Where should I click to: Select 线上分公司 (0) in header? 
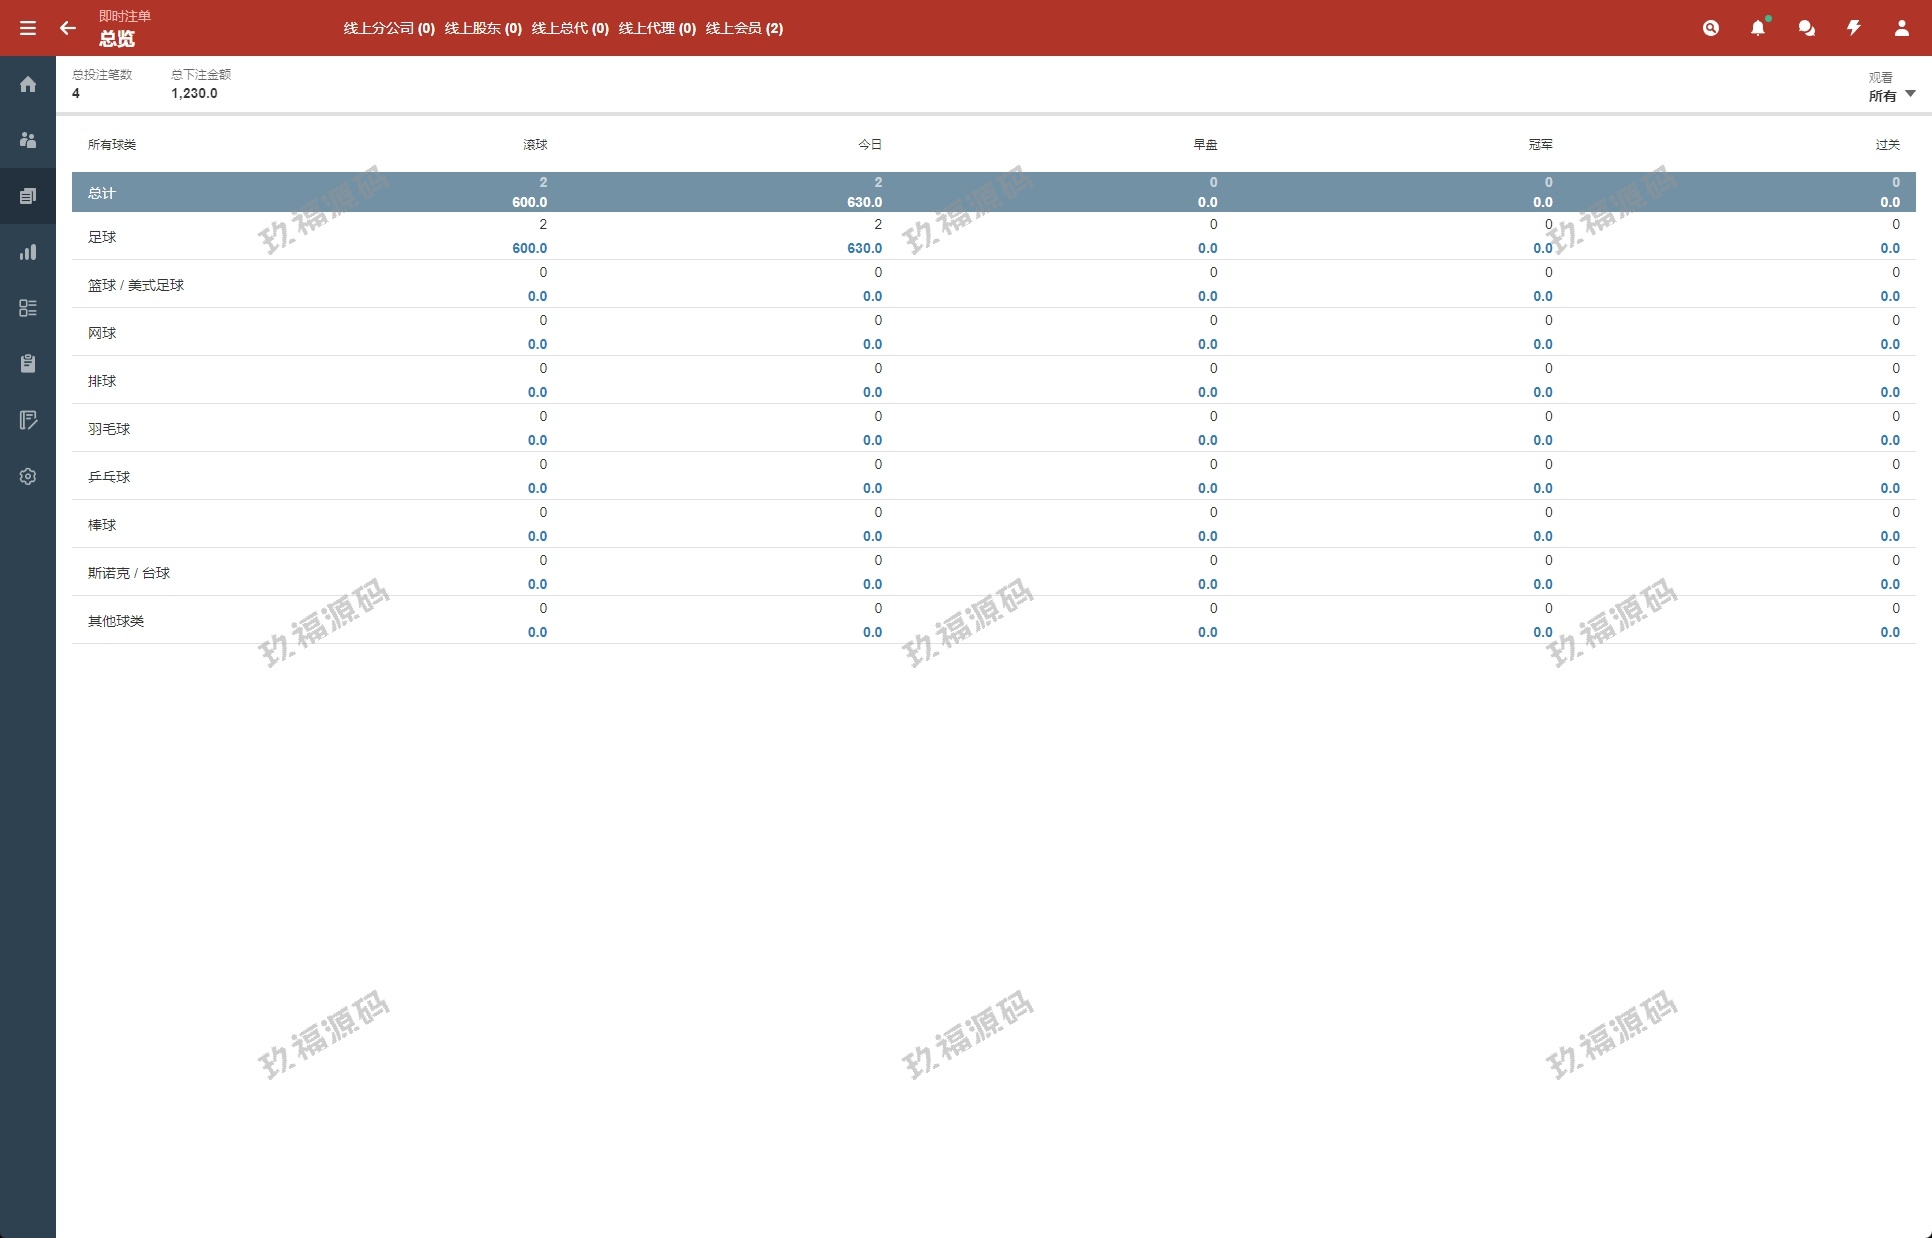point(389,28)
